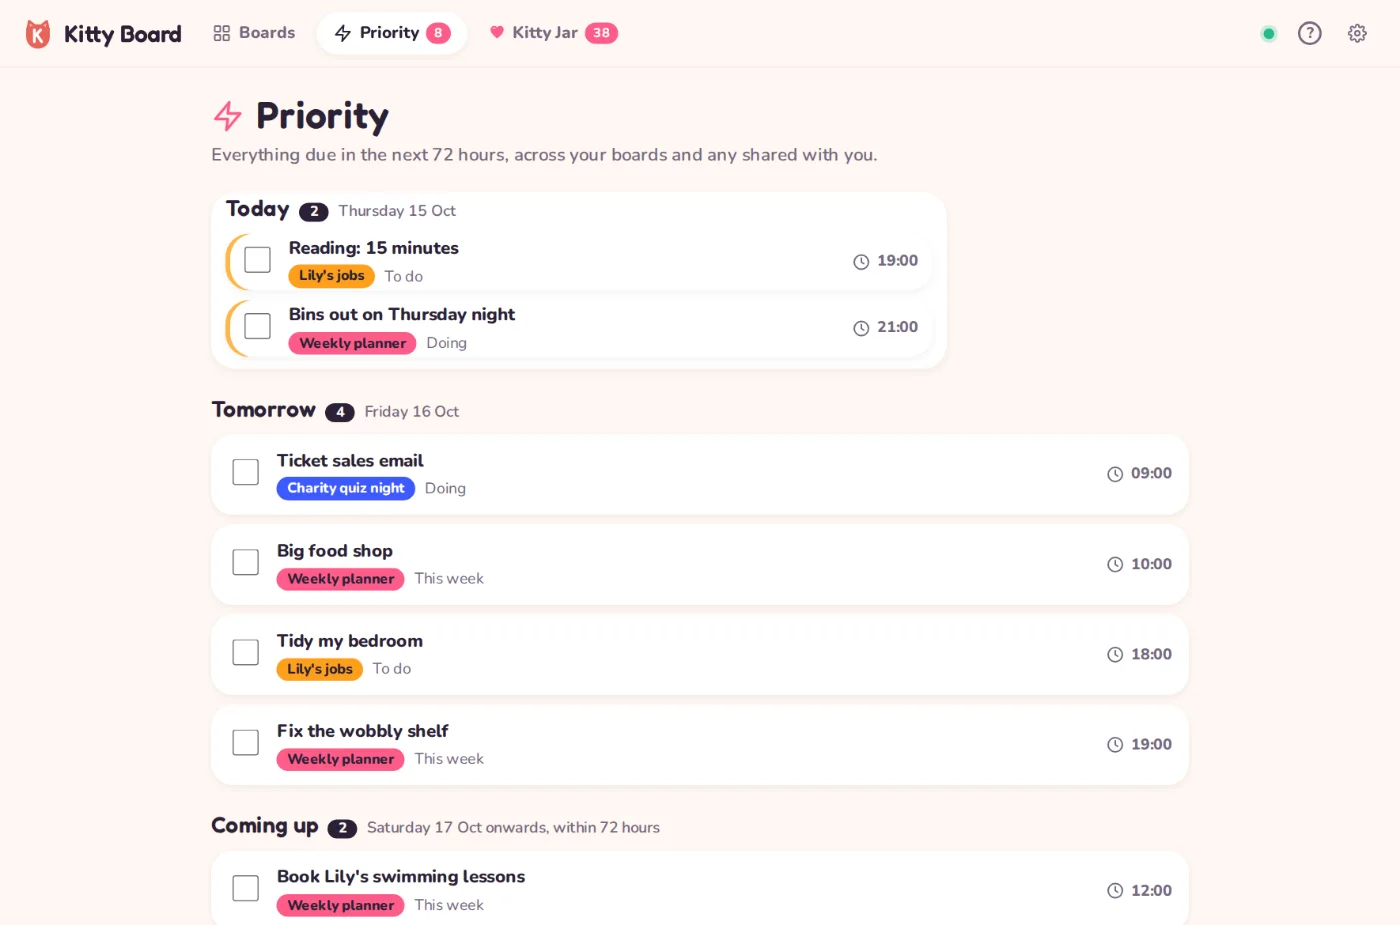Open the Book Lily's swimming lessons task
The image size is (1400, 925).
click(699, 888)
